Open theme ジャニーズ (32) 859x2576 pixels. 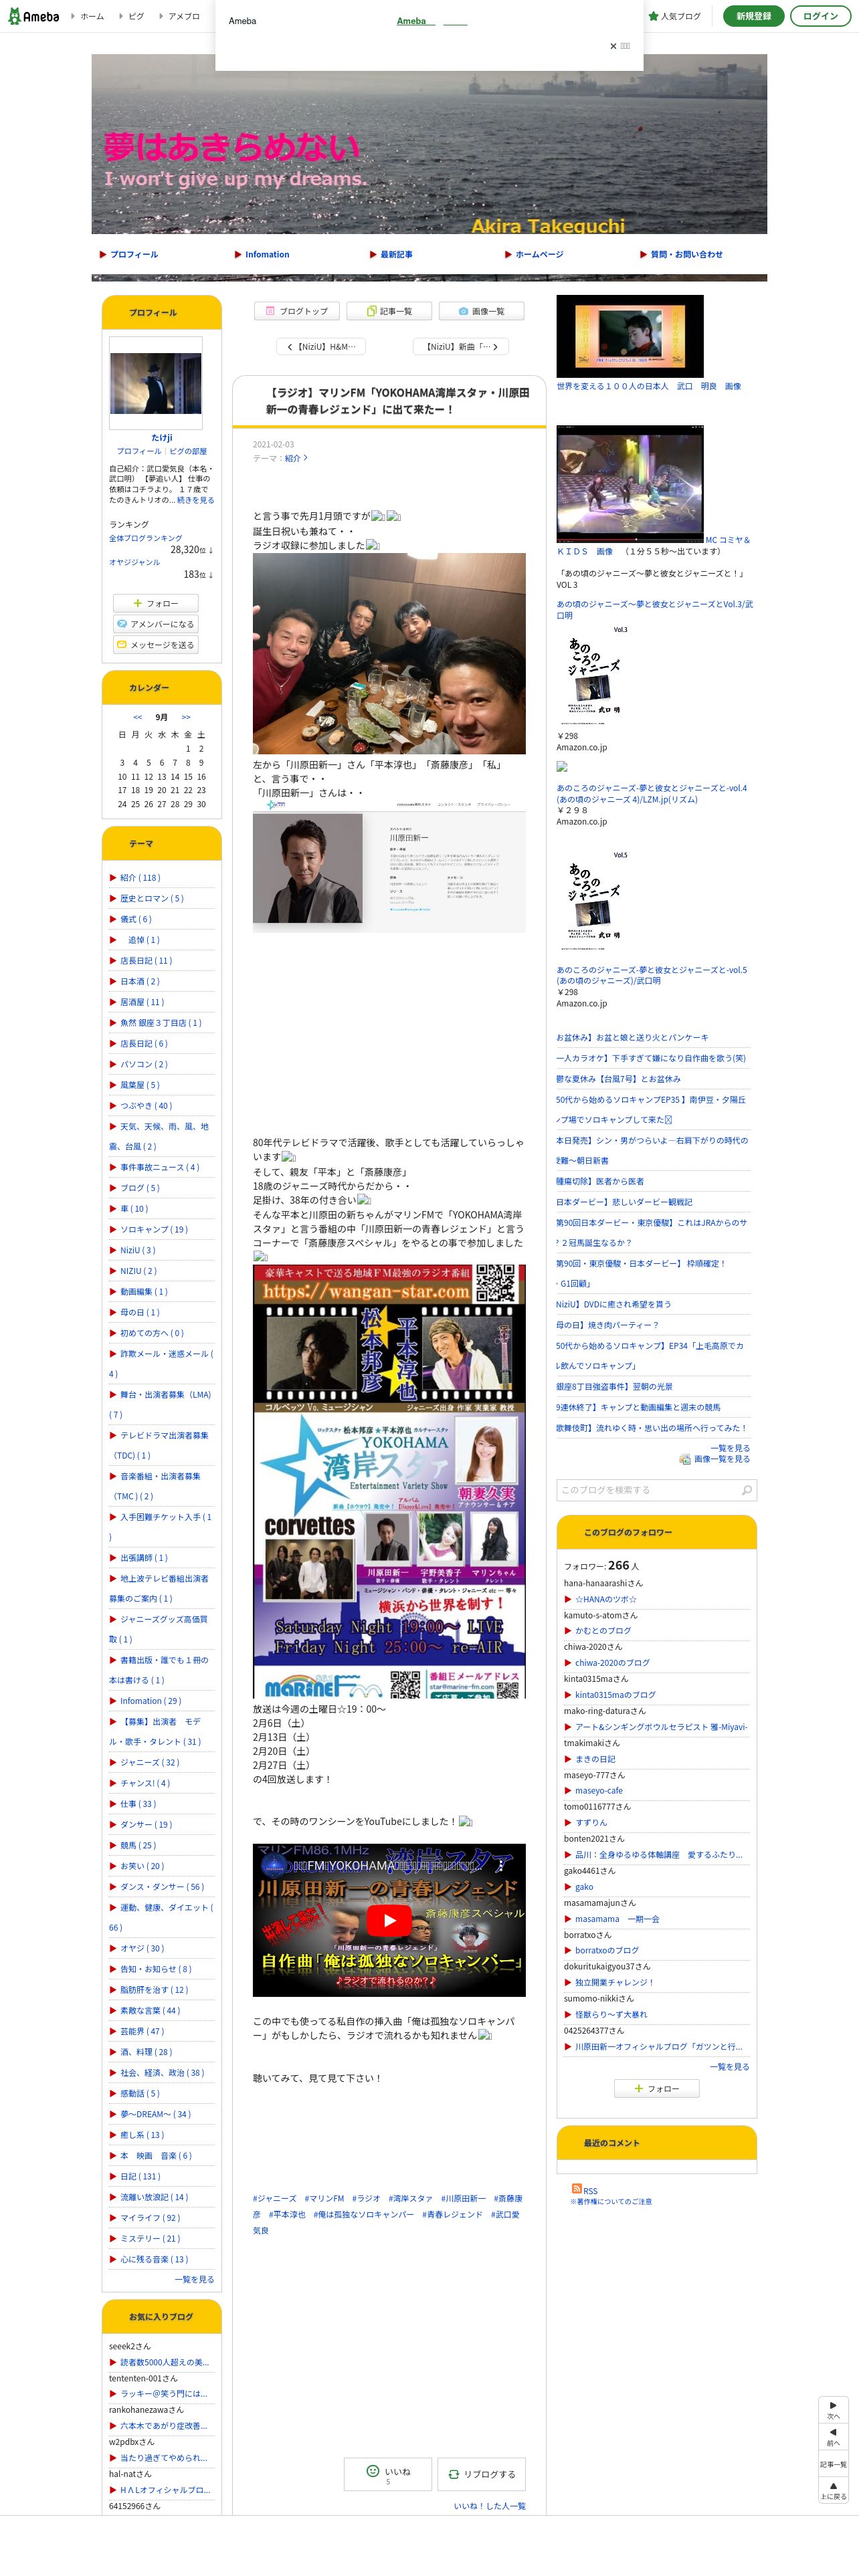(149, 1763)
